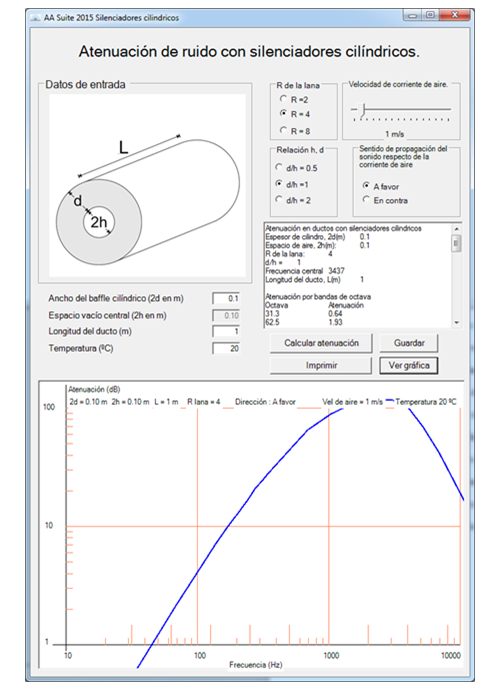Click the AA Suite title bar app icon
This screenshot has width=500, height=690.
click(35, 18)
